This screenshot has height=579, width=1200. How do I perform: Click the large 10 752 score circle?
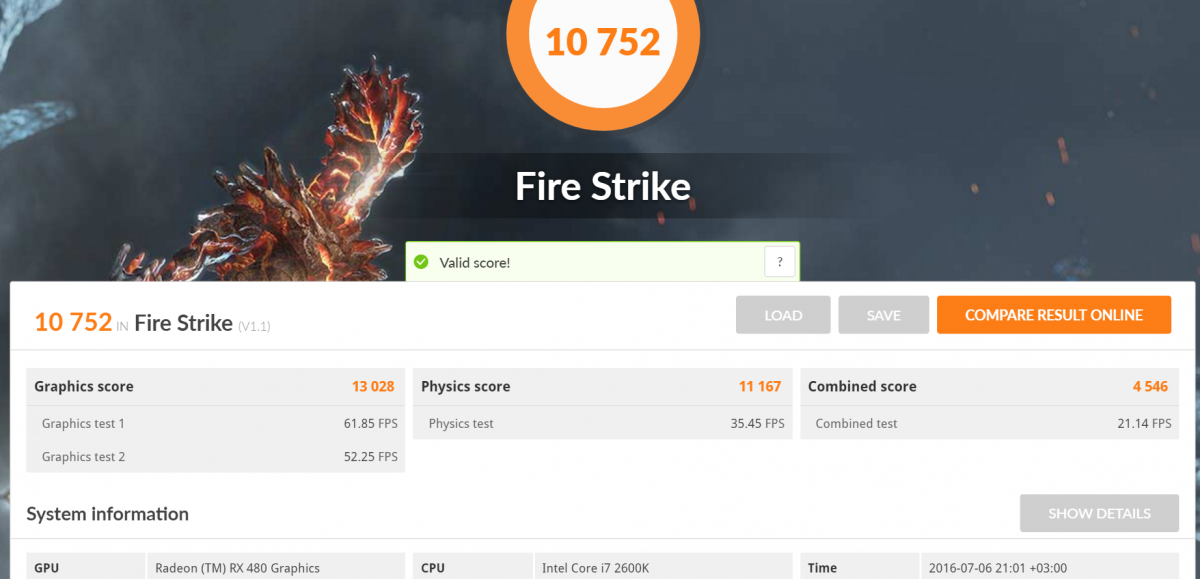(x=603, y=42)
